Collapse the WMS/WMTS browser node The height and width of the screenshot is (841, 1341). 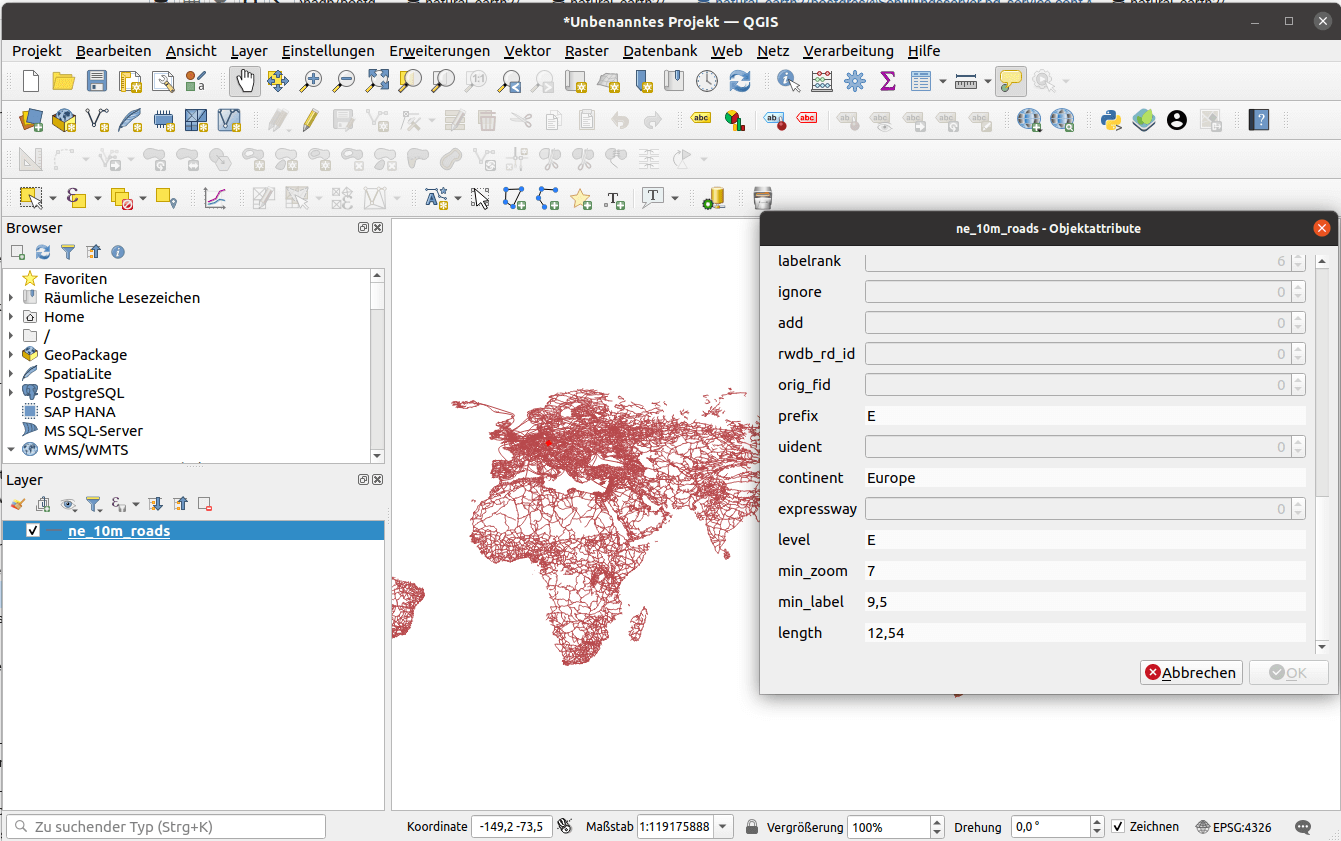(11, 450)
